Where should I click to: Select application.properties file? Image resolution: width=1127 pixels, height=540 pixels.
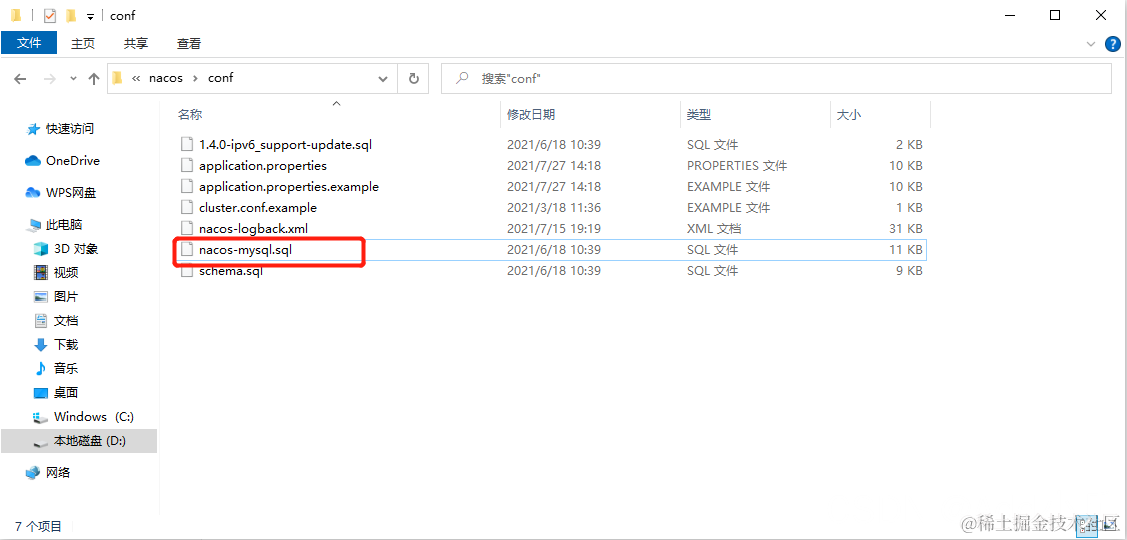[x=263, y=165]
